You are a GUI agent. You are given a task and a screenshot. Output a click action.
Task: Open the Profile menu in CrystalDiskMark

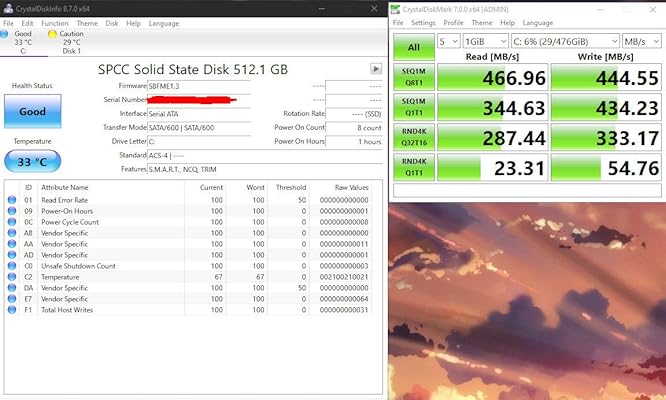click(x=453, y=23)
